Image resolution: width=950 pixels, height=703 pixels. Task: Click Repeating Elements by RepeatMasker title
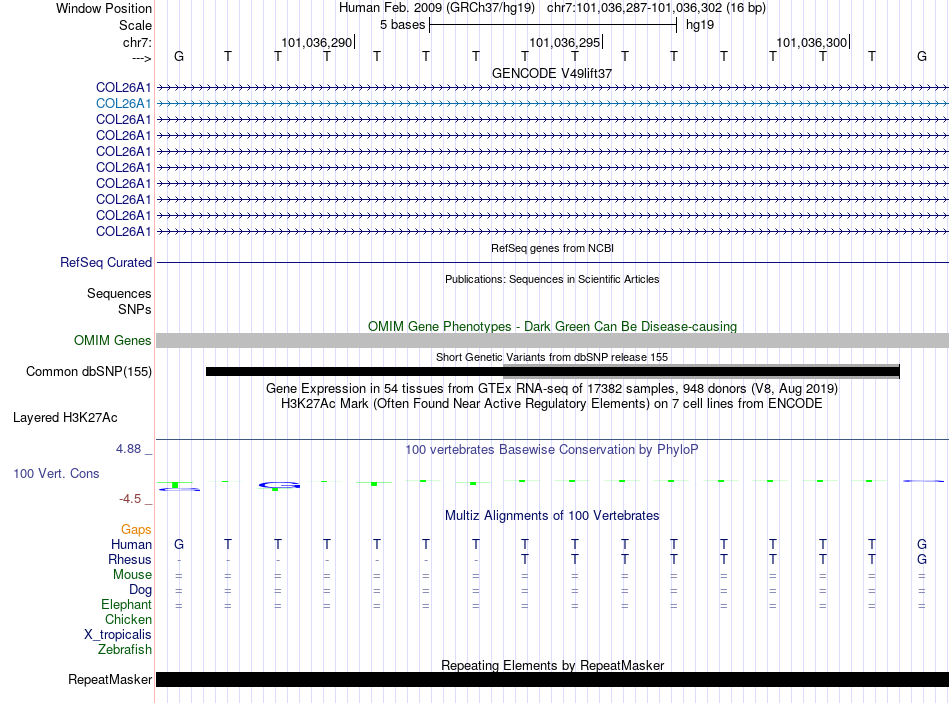click(x=553, y=665)
